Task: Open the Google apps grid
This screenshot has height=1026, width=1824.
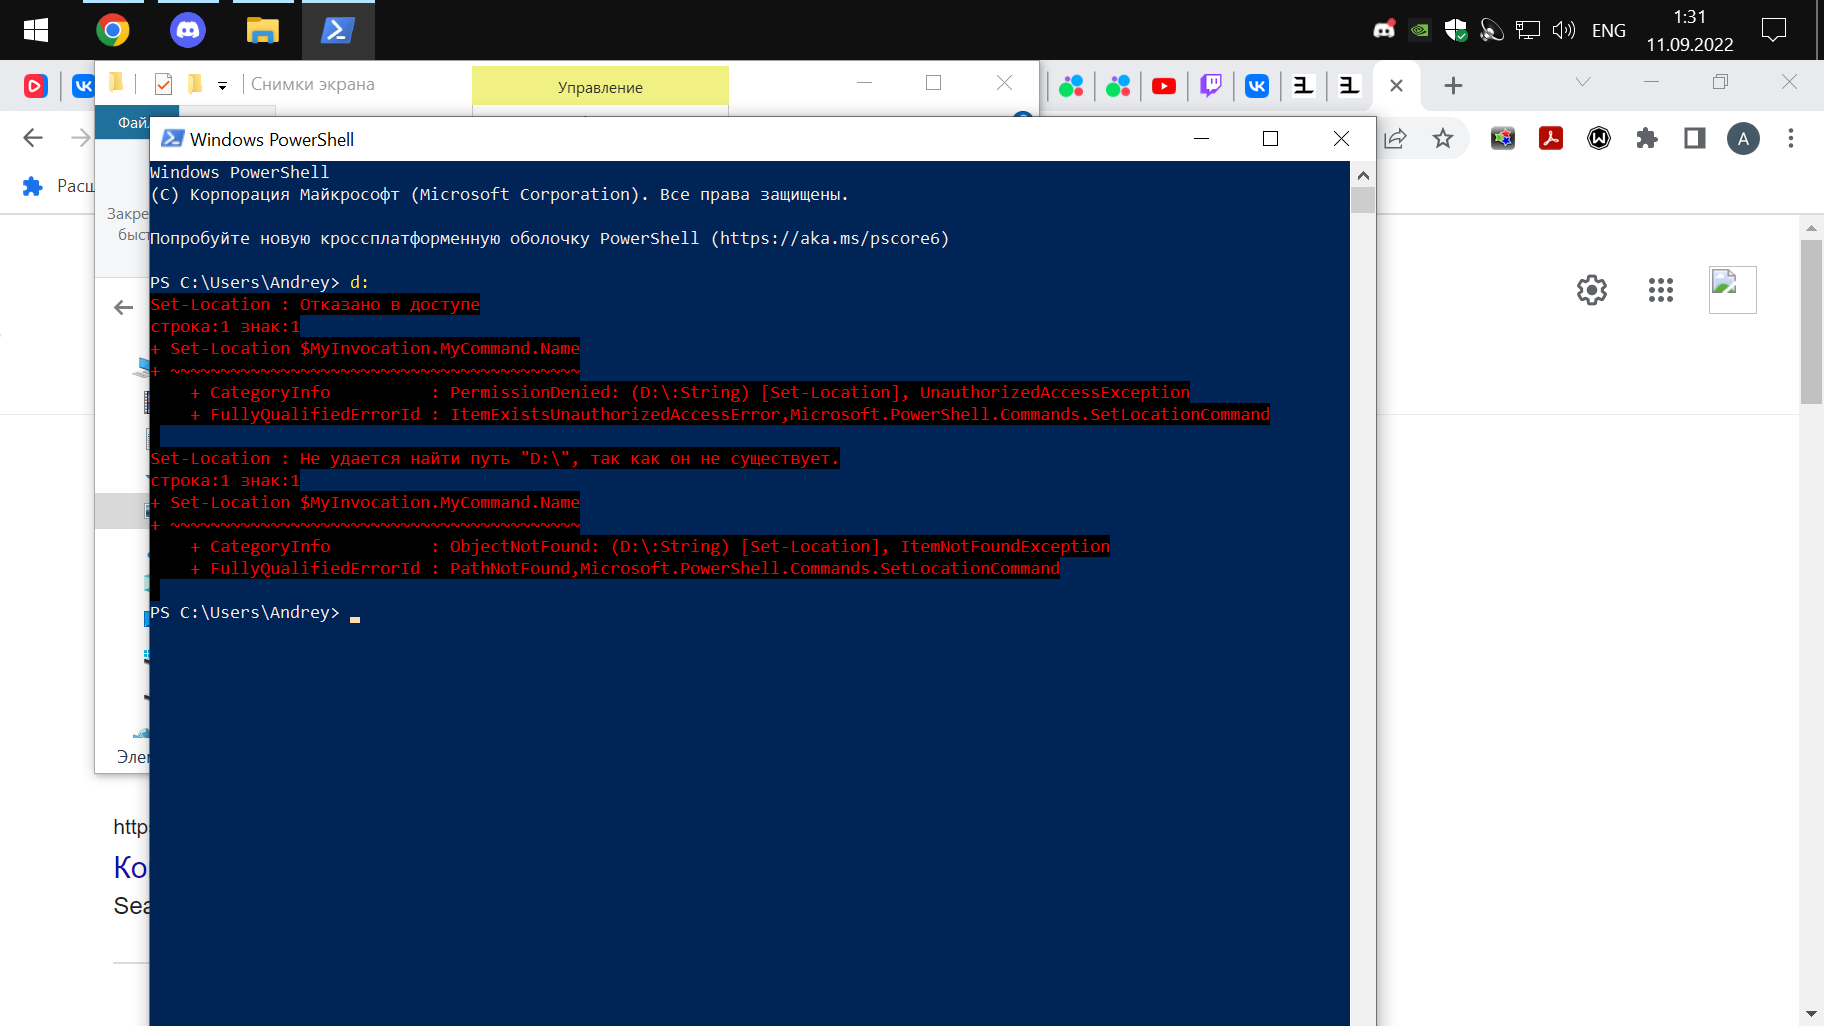Action: 1660,290
